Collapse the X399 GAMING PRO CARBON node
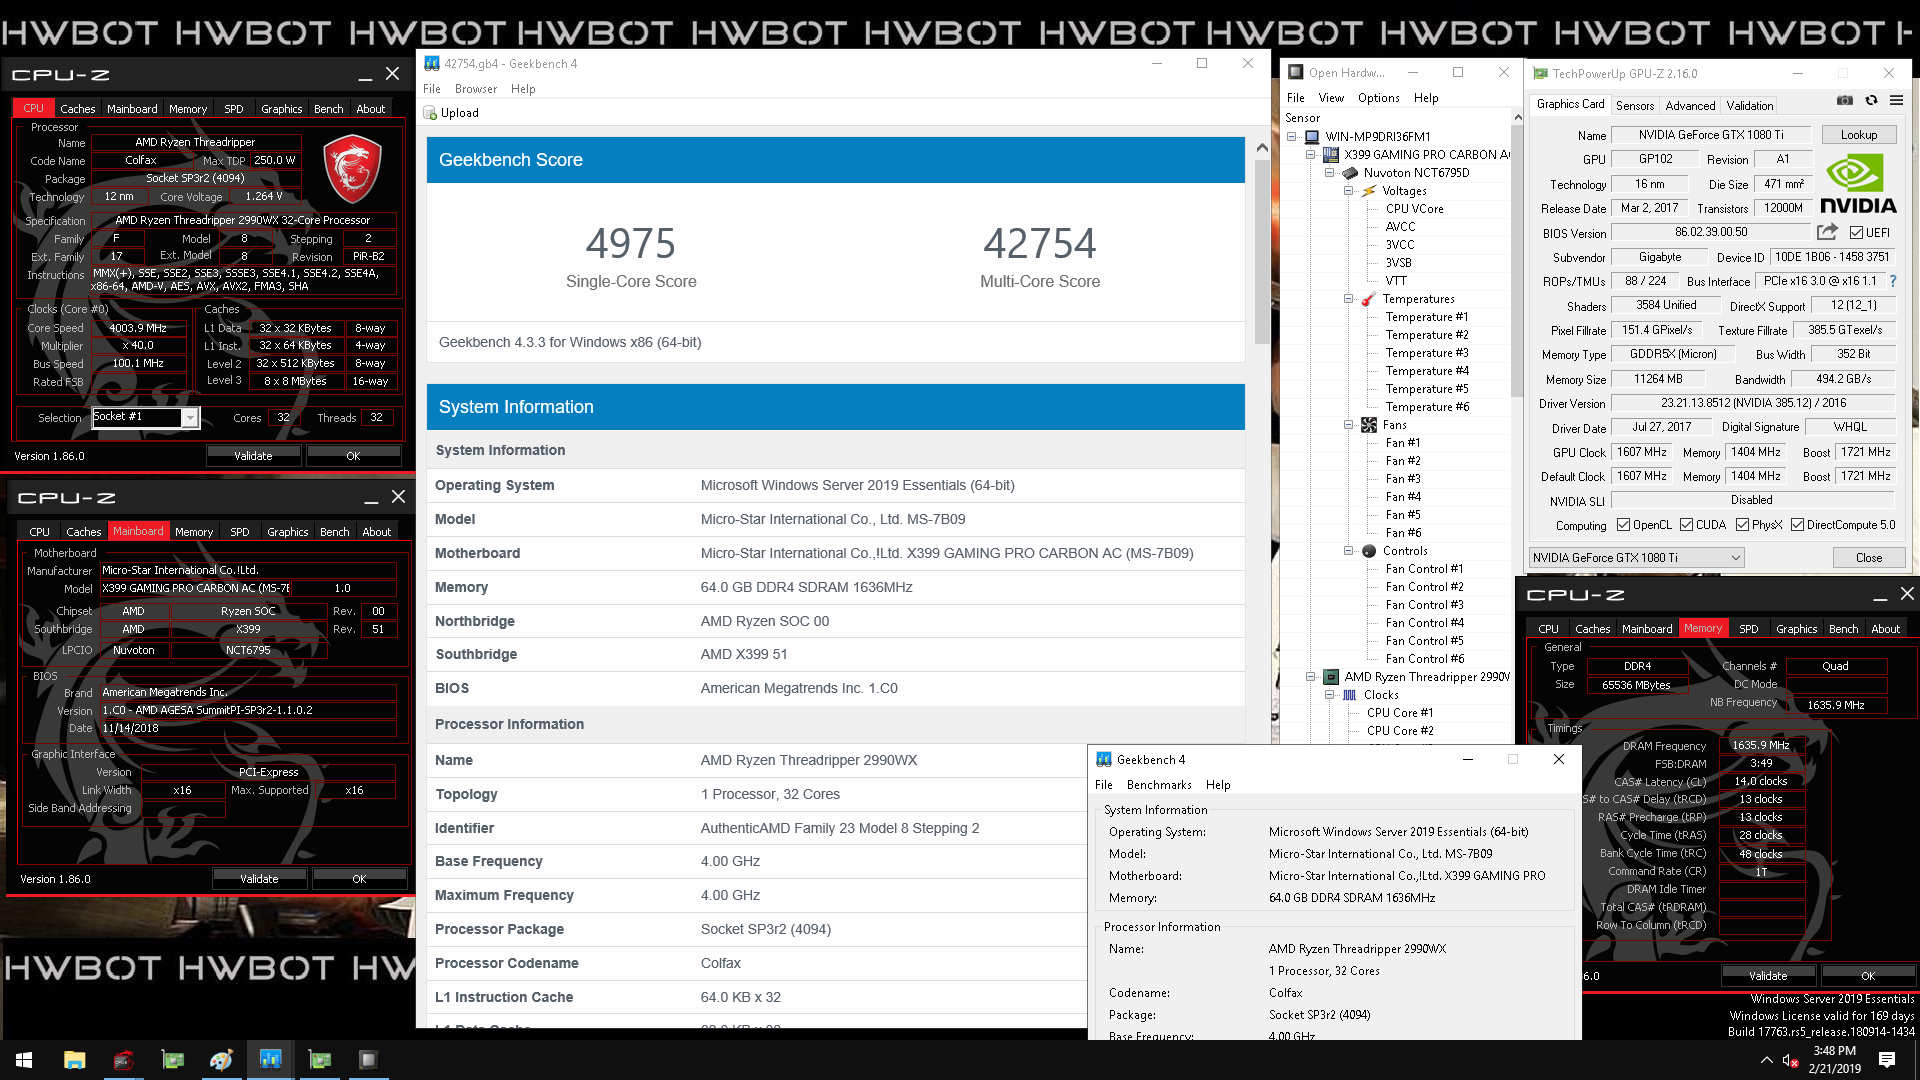This screenshot has width=1920, height=1080. (1311, 155)
